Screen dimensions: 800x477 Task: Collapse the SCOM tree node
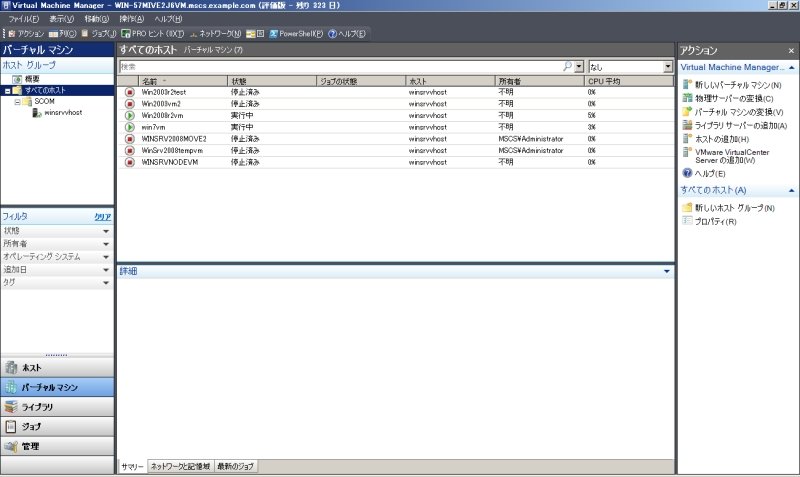tap(17, 102)
